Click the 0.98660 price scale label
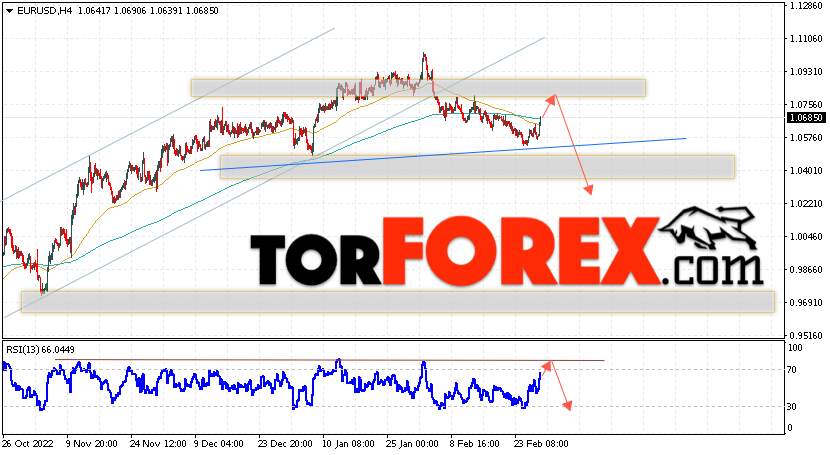 (807, 270)
